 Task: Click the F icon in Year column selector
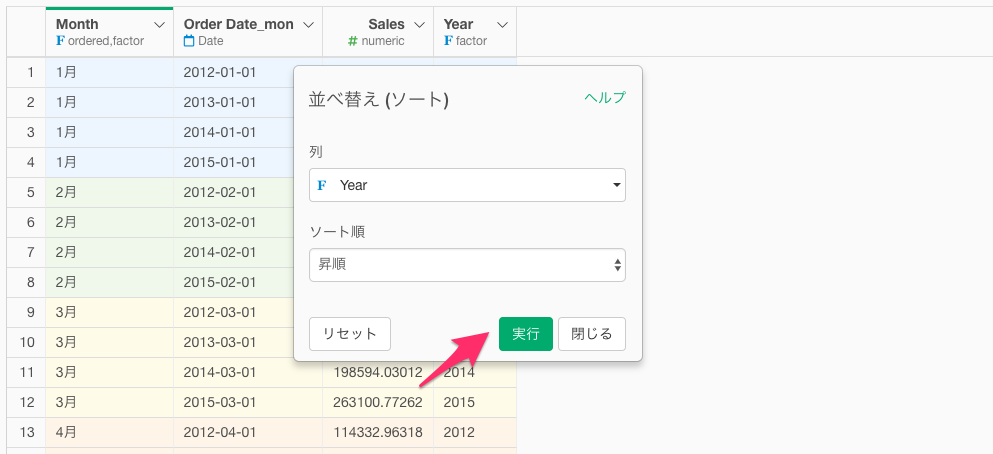tap(322, 186)
